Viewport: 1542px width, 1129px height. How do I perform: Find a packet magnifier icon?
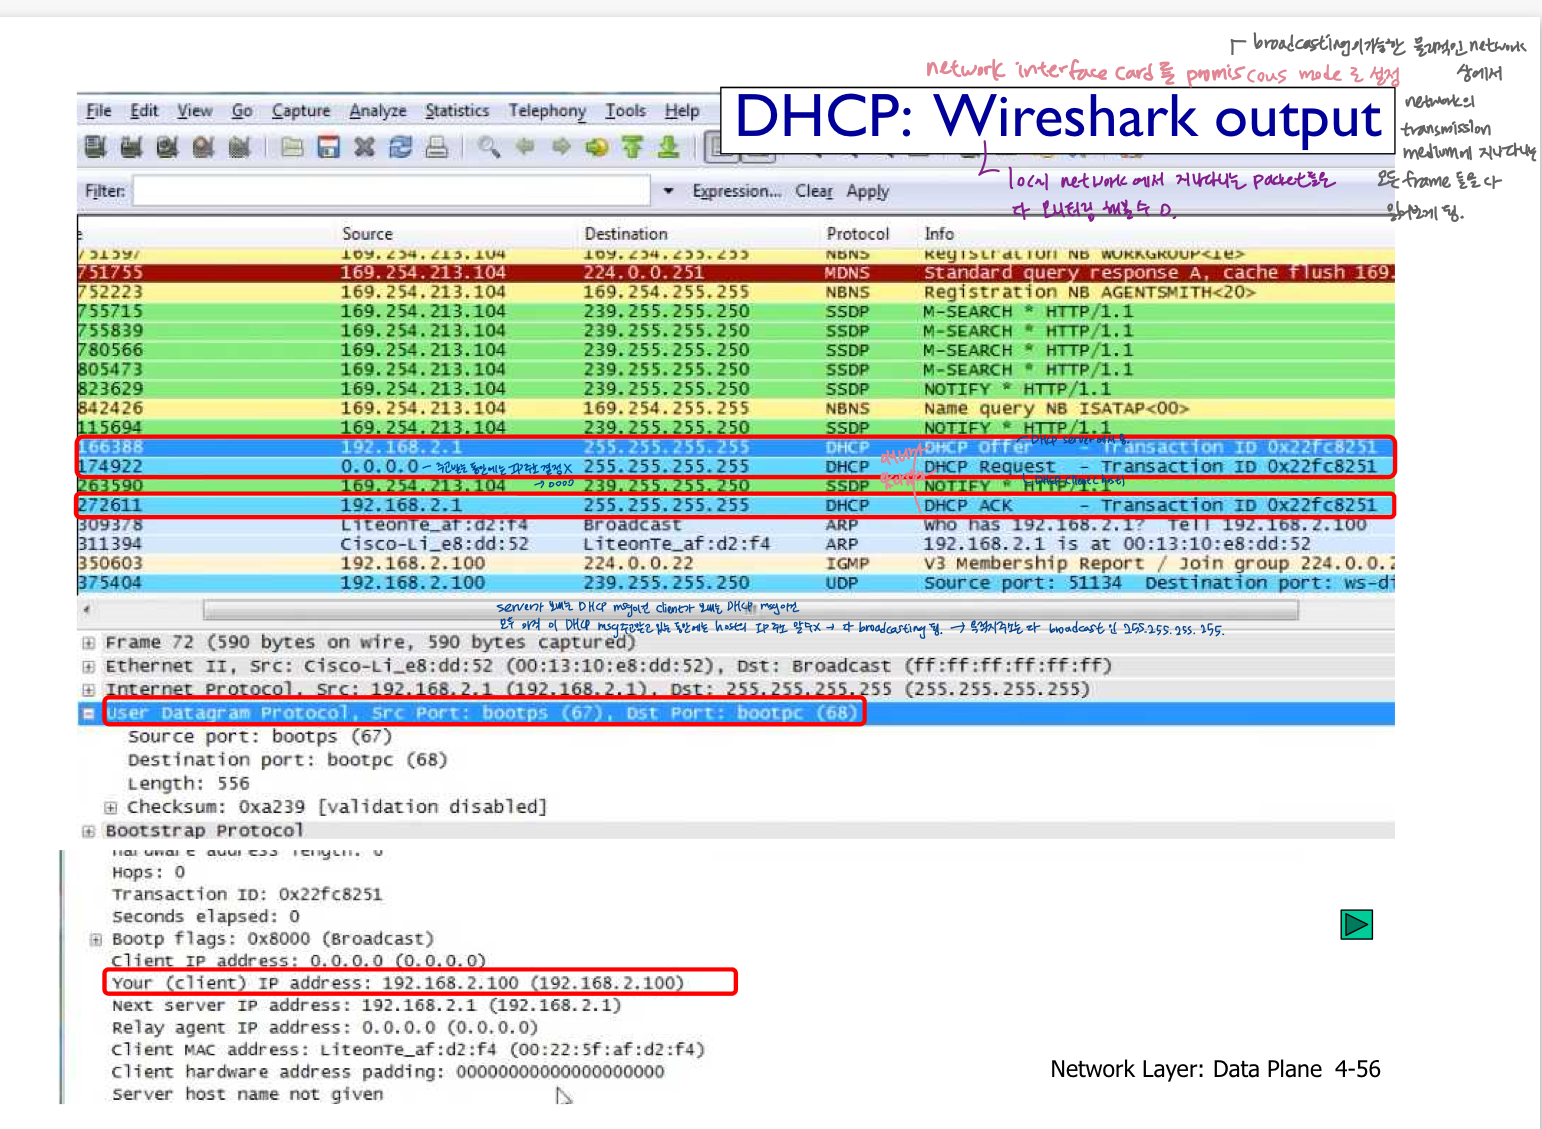pos(489,147)
